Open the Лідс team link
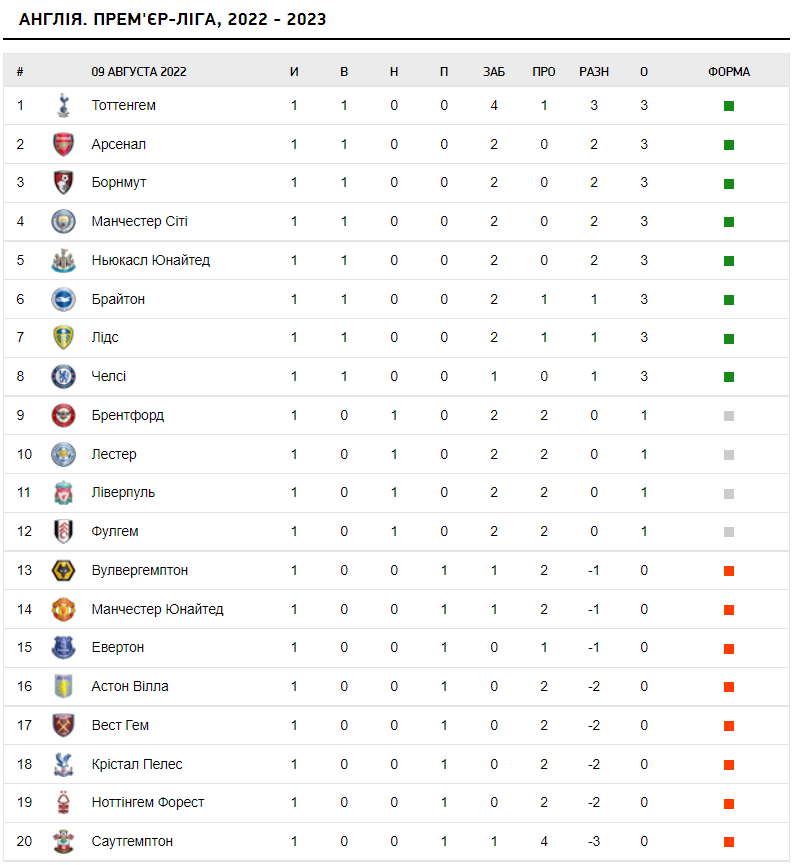Image resolution: width=793 pixels, height=865 pixels. 105,337
